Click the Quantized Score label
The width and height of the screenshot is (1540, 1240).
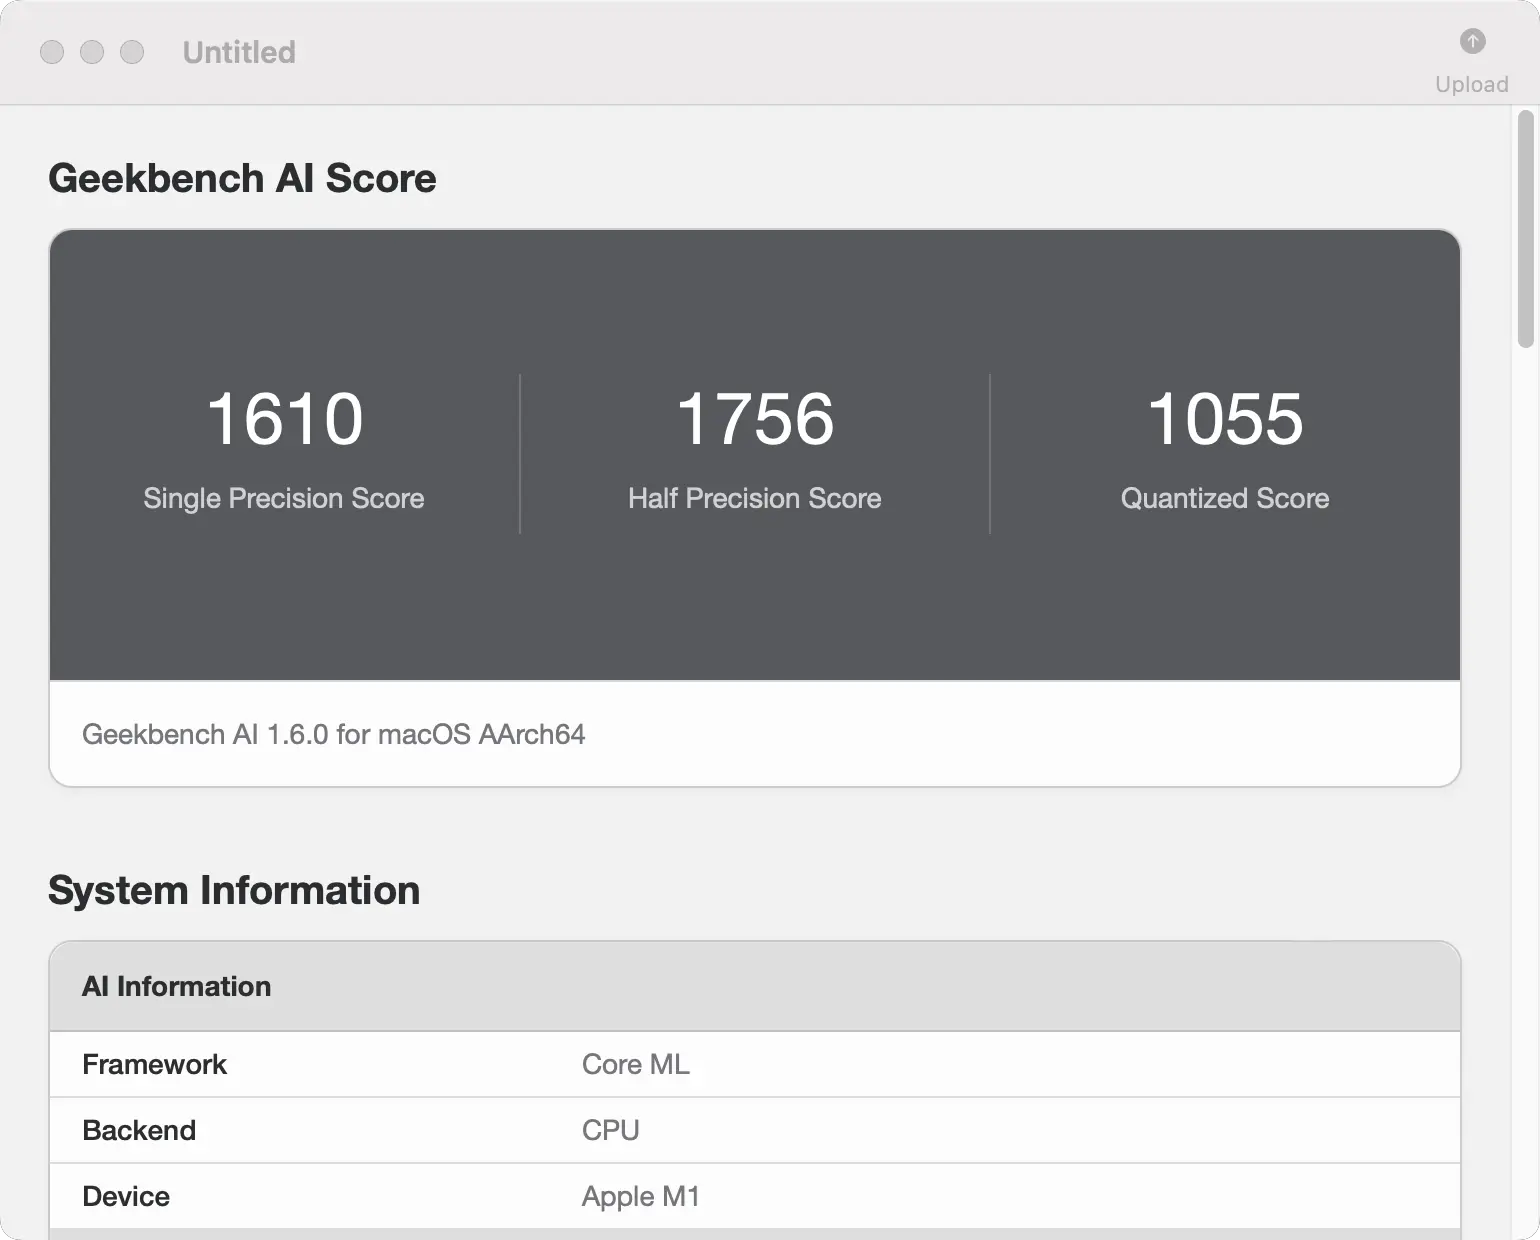point(1224,498)
